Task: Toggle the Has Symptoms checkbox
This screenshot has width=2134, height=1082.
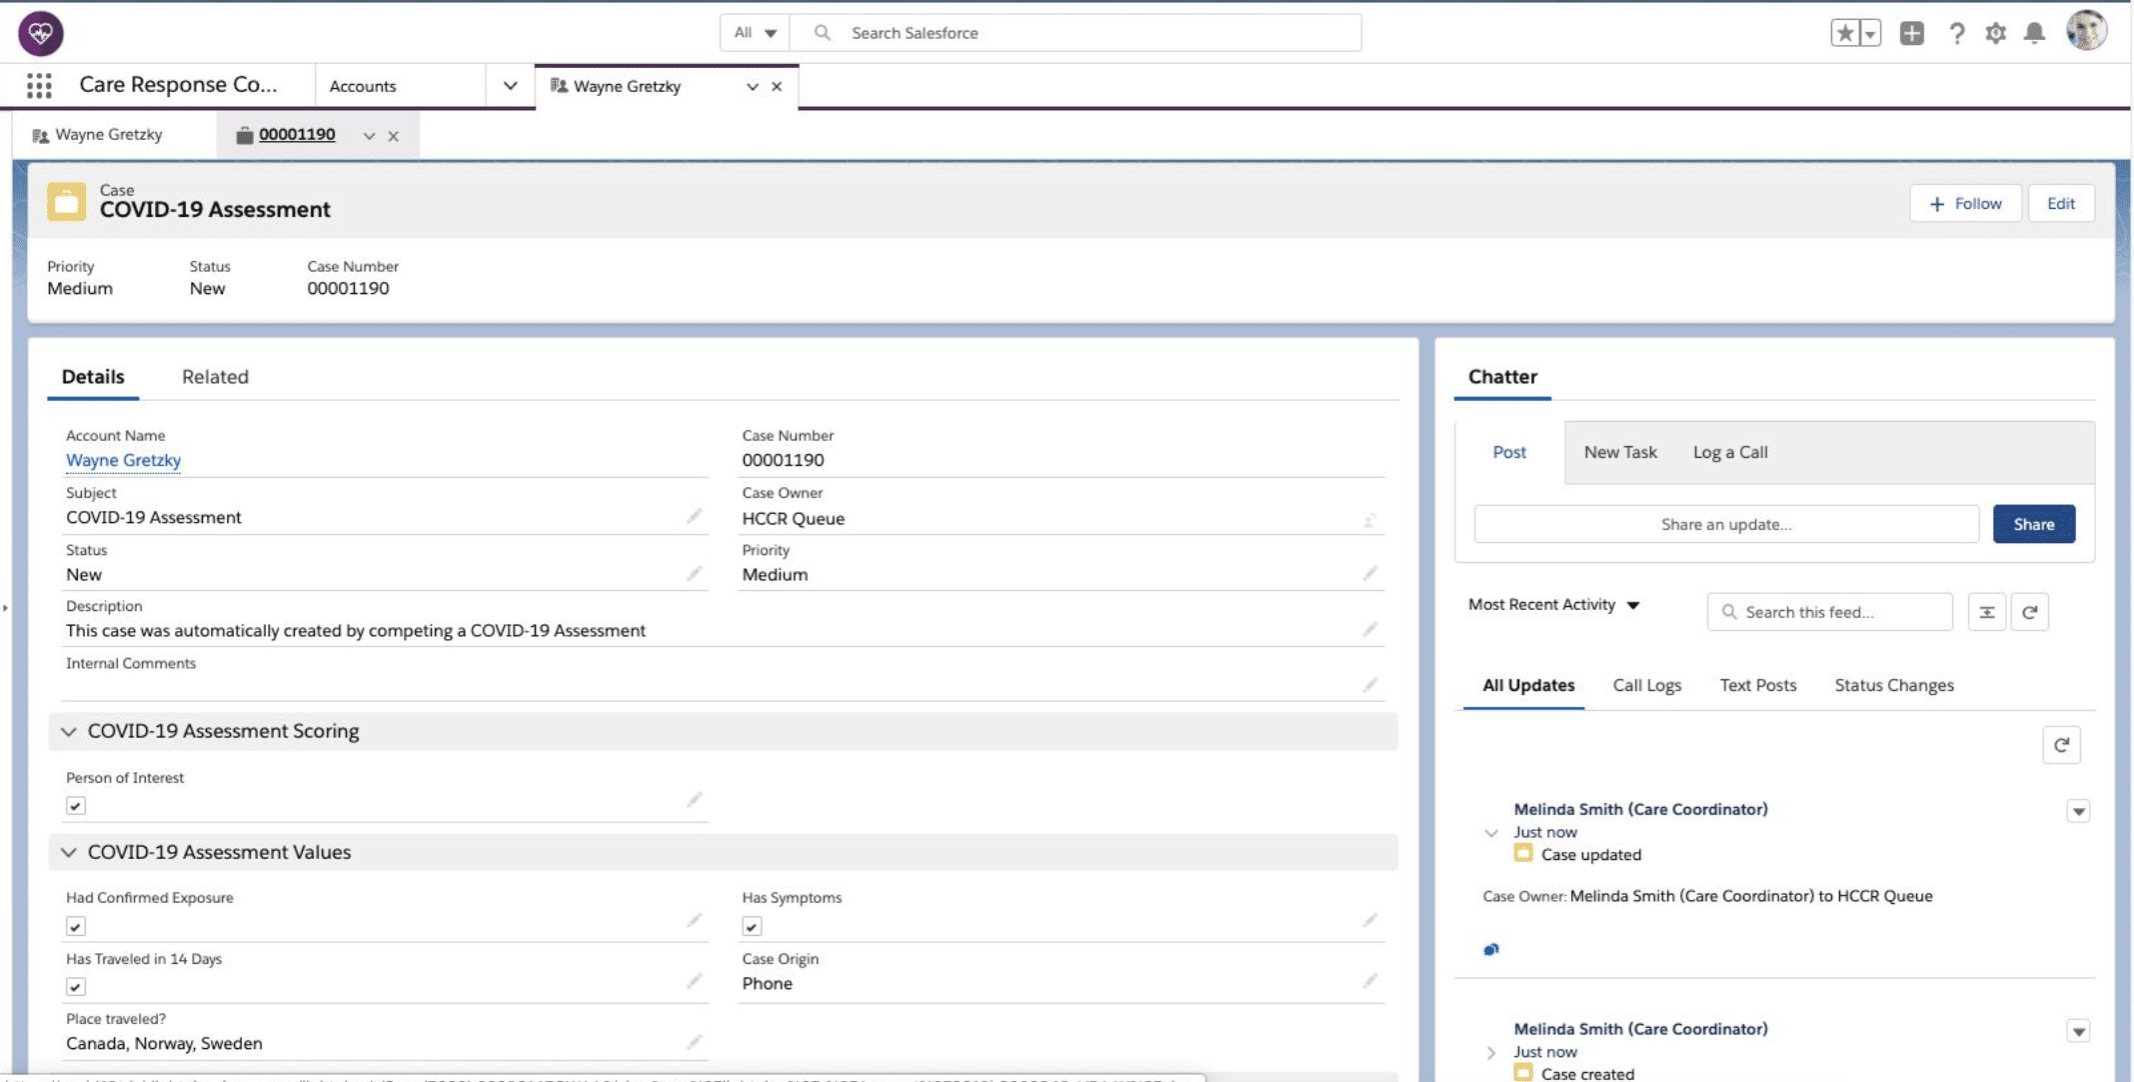Action: pyautogui.click(x=752, y=926)
